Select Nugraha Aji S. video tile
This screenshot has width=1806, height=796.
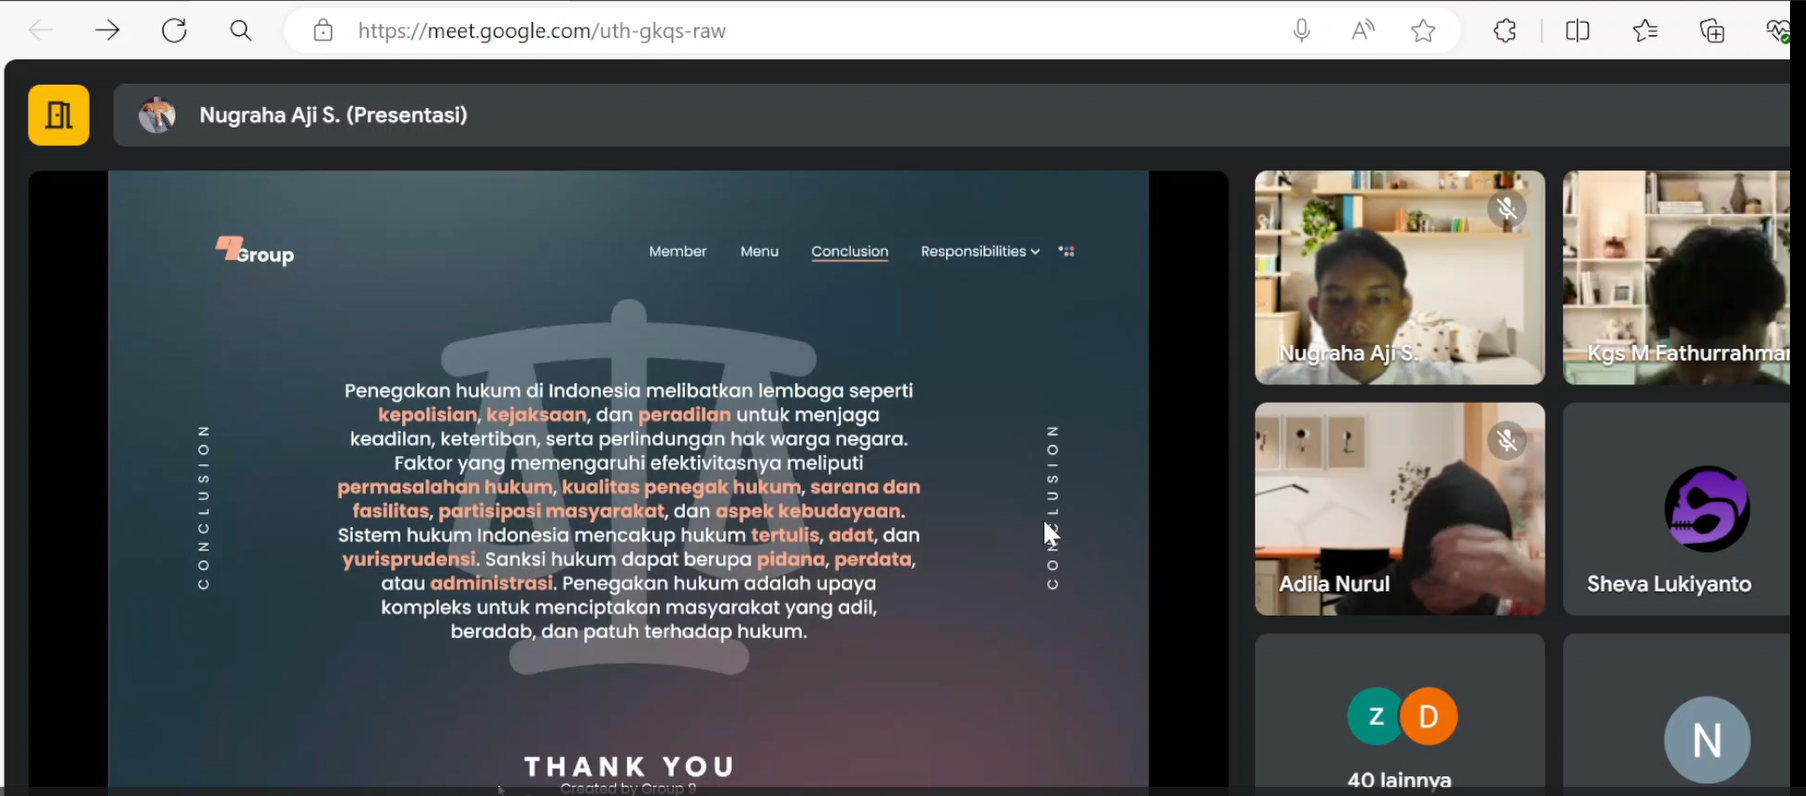pyautogui.click(x=1399, y=277)
